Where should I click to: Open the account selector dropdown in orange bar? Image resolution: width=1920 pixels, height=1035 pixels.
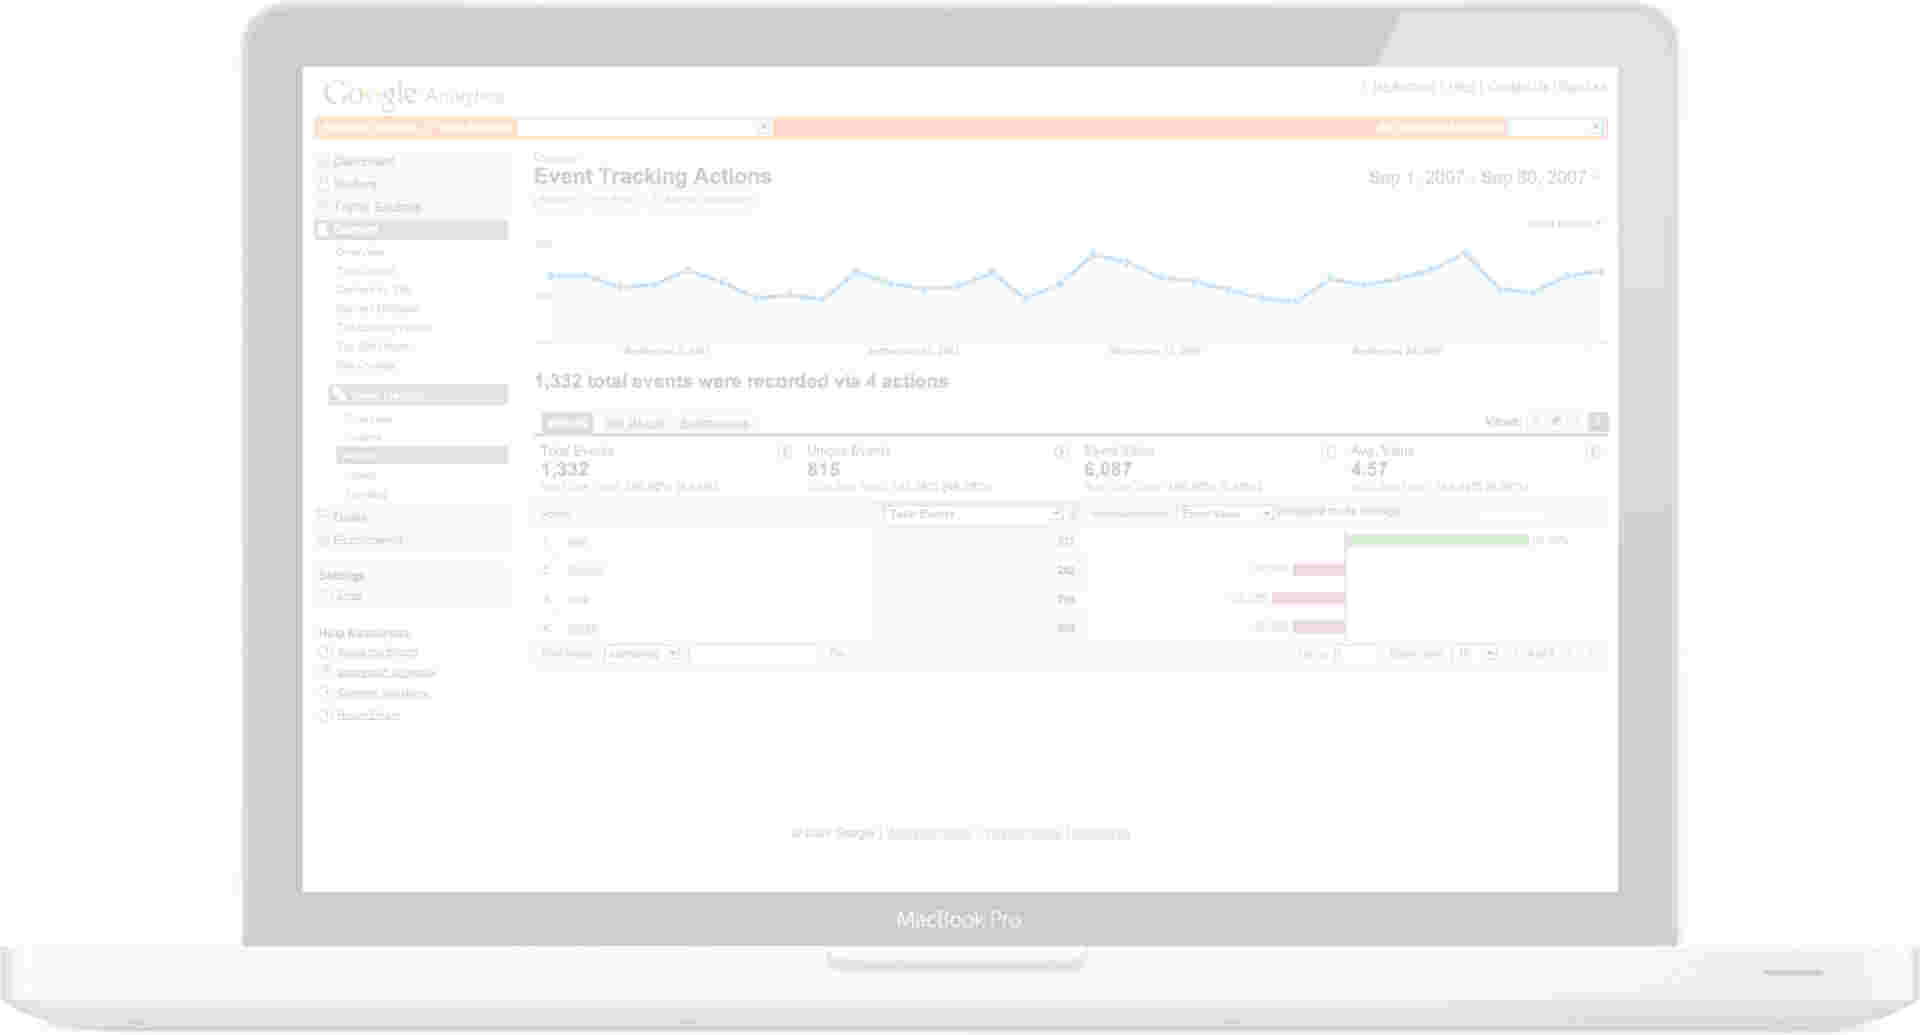[x=644, y=127]
